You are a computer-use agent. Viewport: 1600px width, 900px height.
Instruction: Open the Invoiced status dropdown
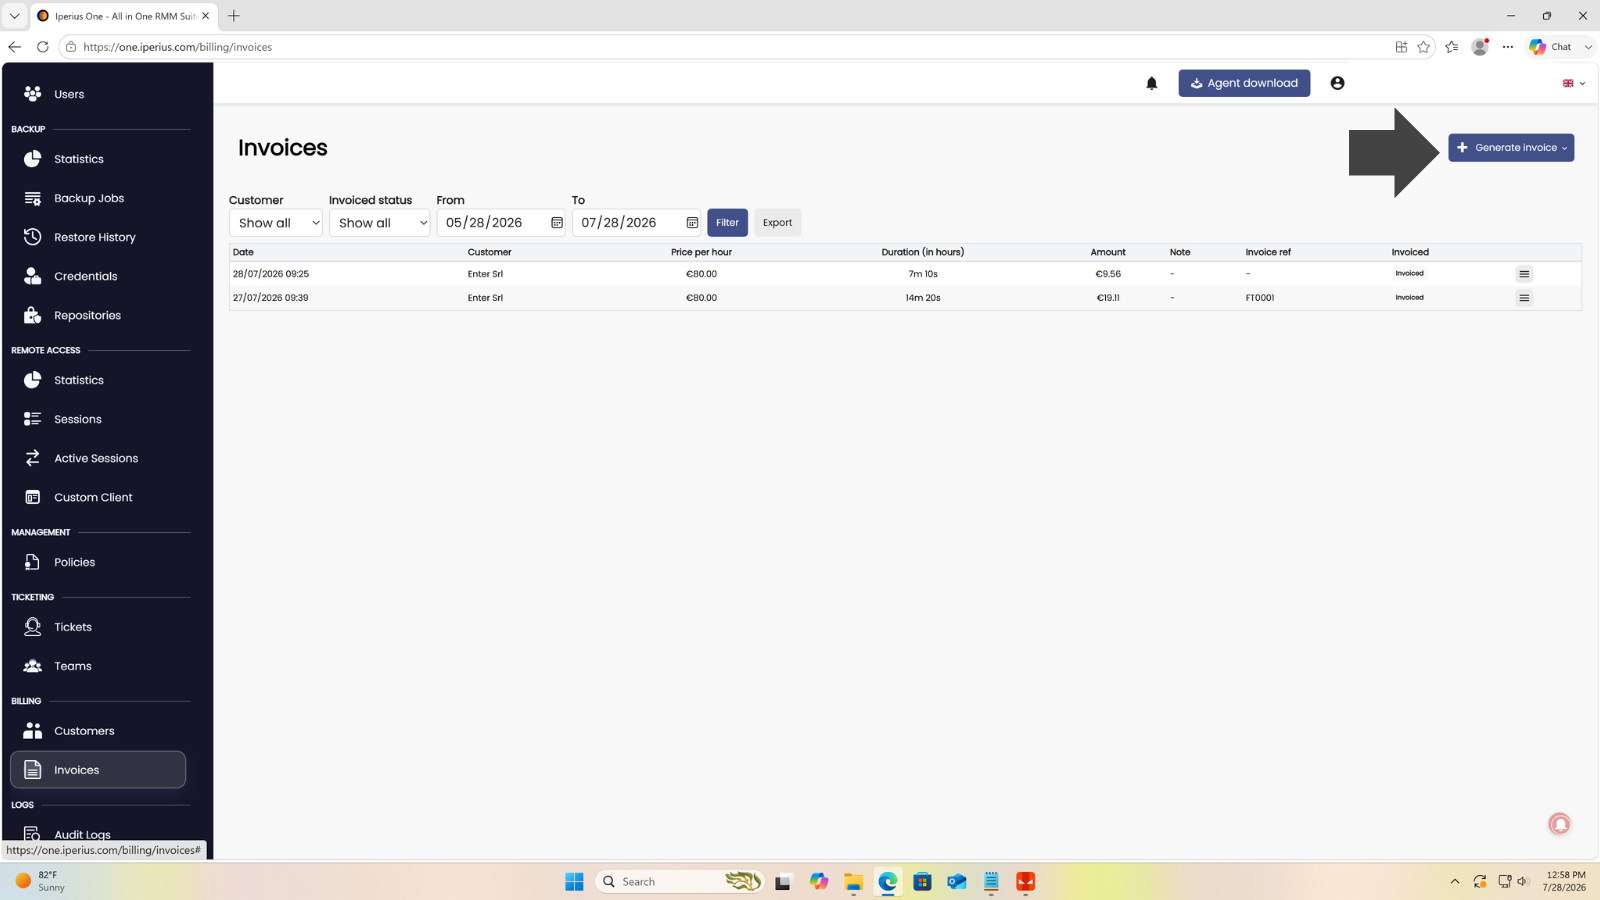pos(379,223)
